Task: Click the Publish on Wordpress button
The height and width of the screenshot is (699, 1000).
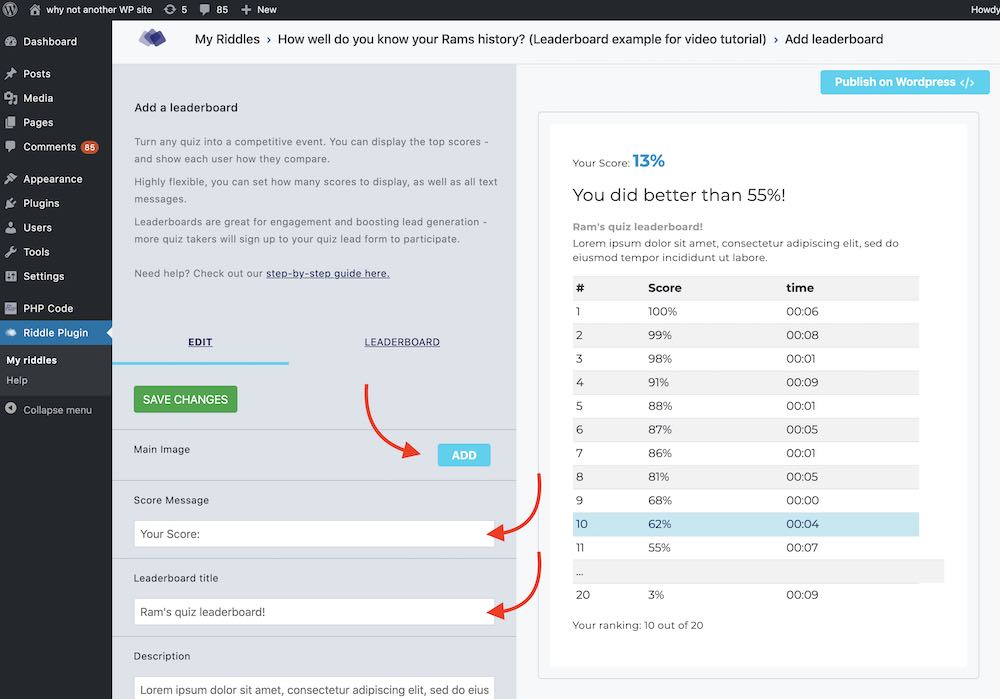Action: click(x=905, y=82)
